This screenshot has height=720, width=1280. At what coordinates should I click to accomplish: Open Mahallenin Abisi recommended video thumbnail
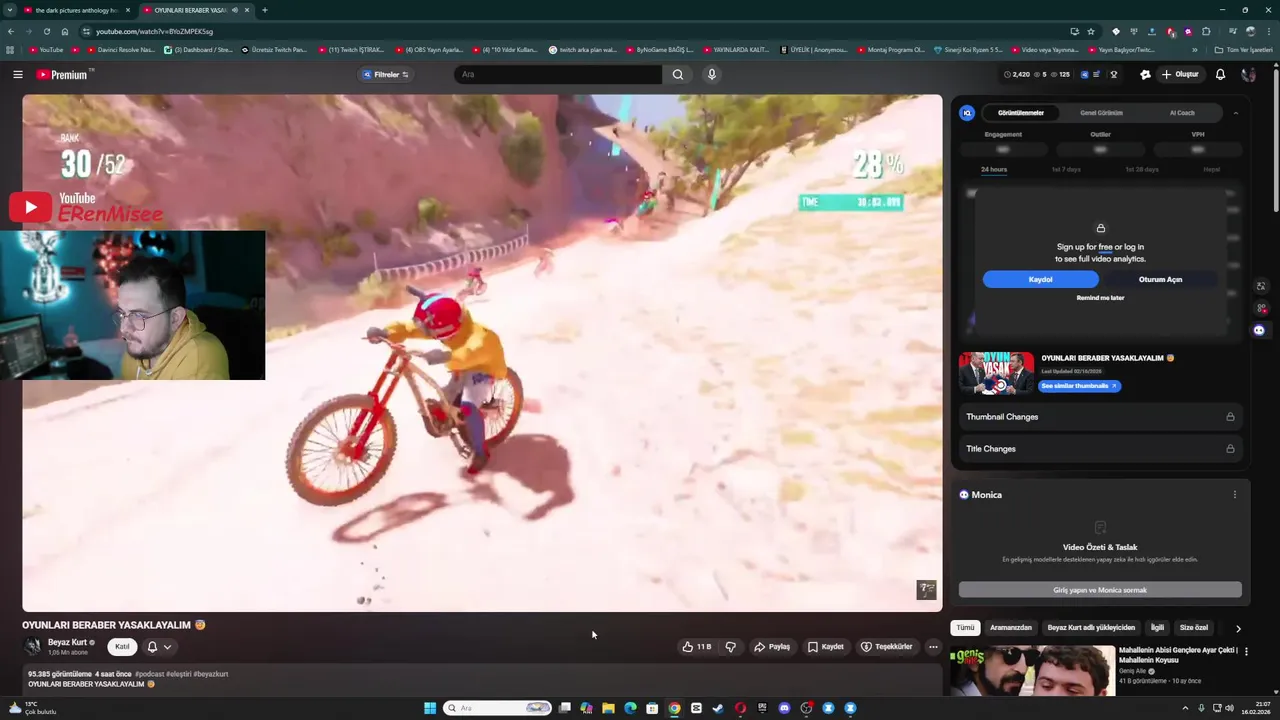pyautogui.click(x=1032, y=670)
